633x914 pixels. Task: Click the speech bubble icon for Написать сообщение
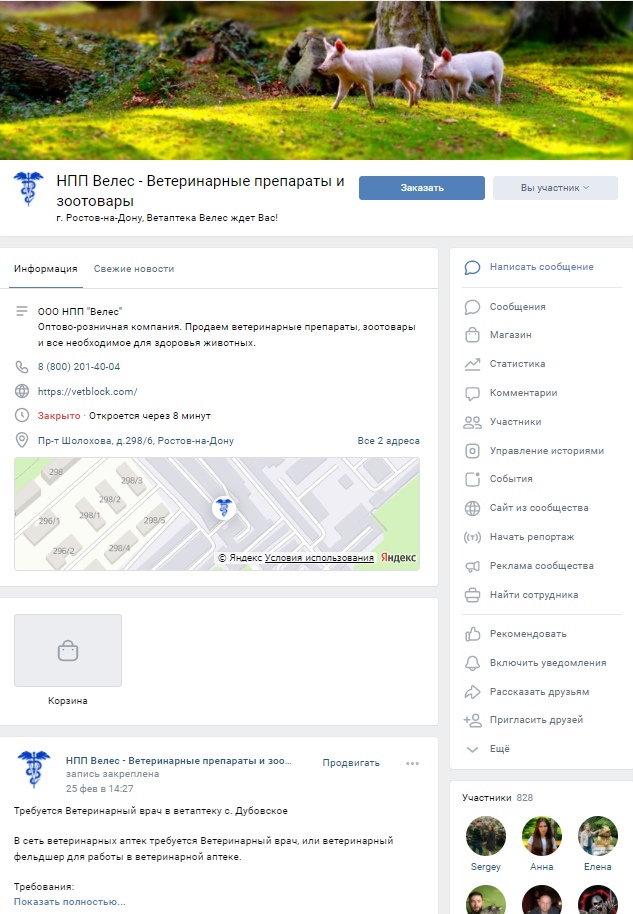click(x=472, y=268)
